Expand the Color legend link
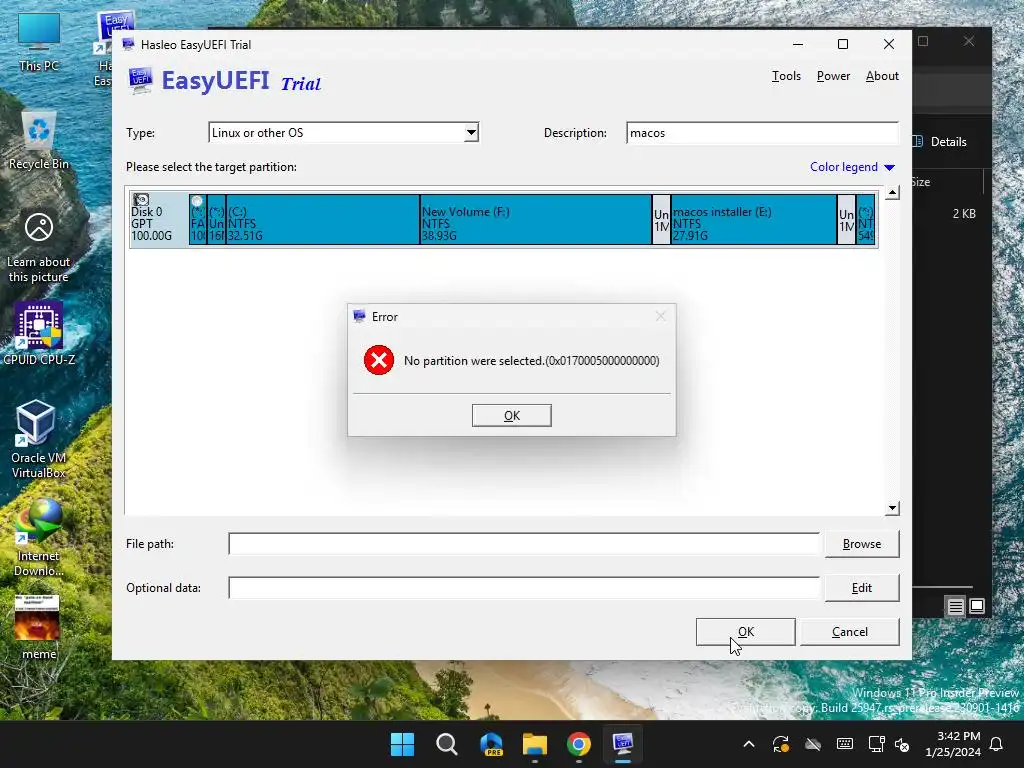Screen dimensions: 1024x768 pos(852,167)
